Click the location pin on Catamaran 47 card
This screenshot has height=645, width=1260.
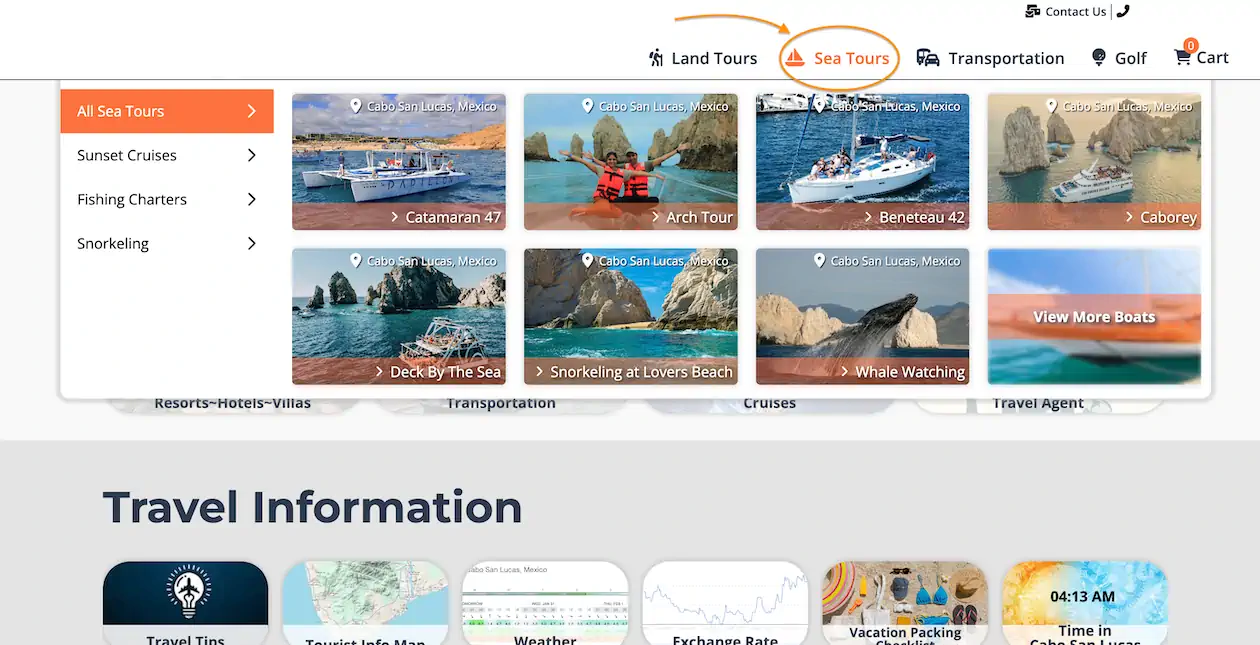tap(355, 106)
